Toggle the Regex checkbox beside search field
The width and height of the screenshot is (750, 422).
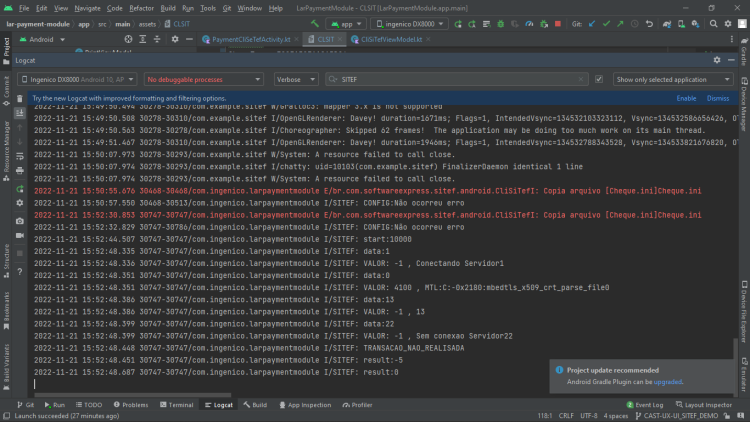598,79
